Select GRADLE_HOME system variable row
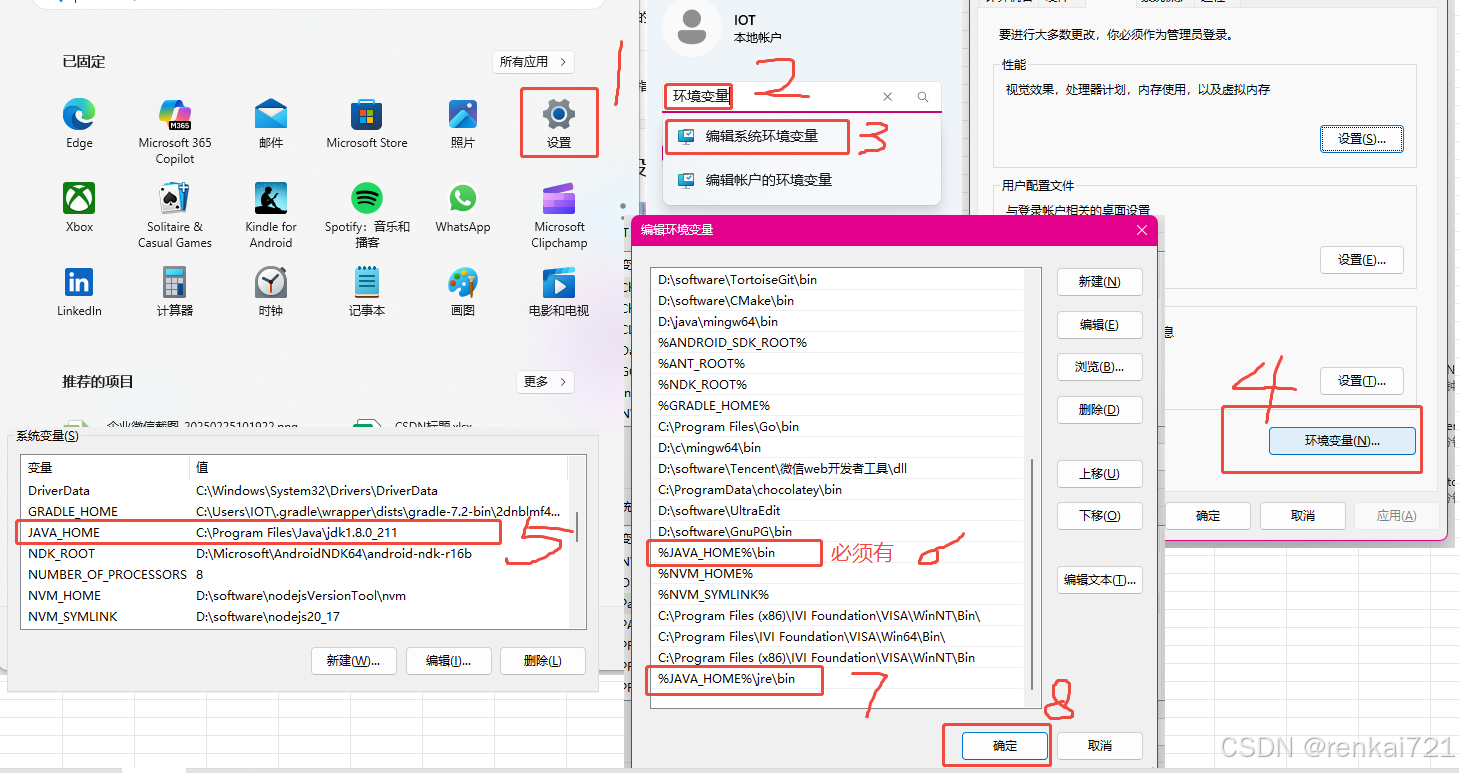This screenshot has width=1459, height=773. (295, 512)
